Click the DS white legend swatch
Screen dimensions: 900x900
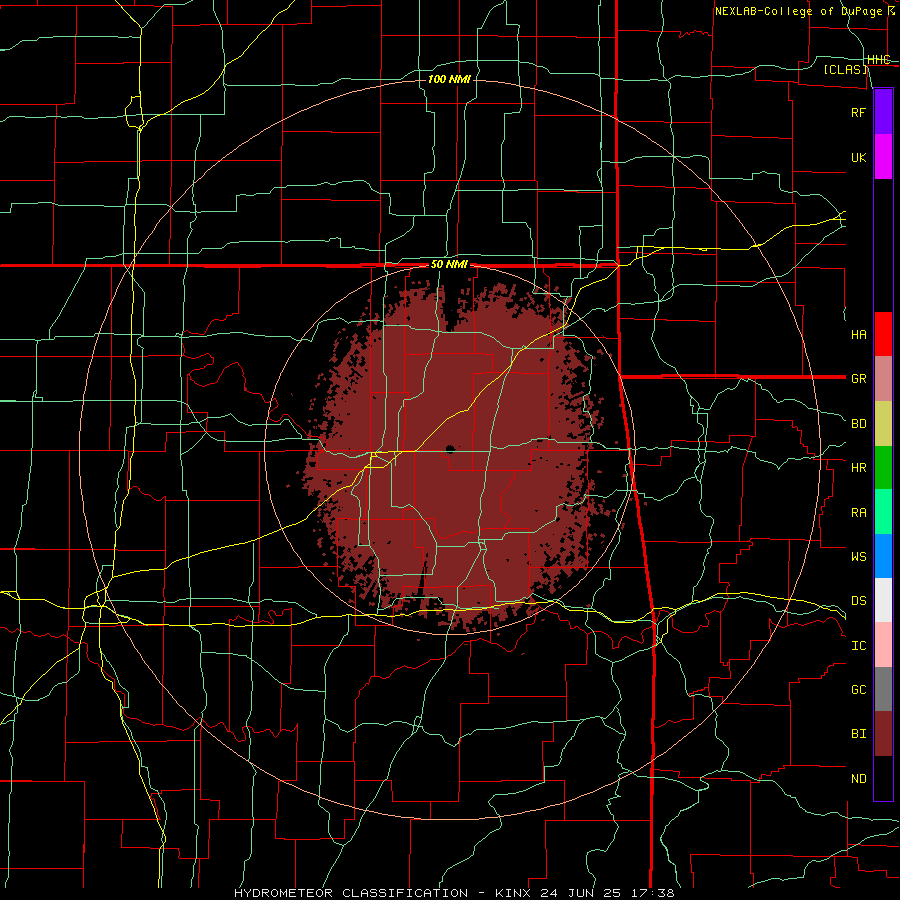[883, 600]
